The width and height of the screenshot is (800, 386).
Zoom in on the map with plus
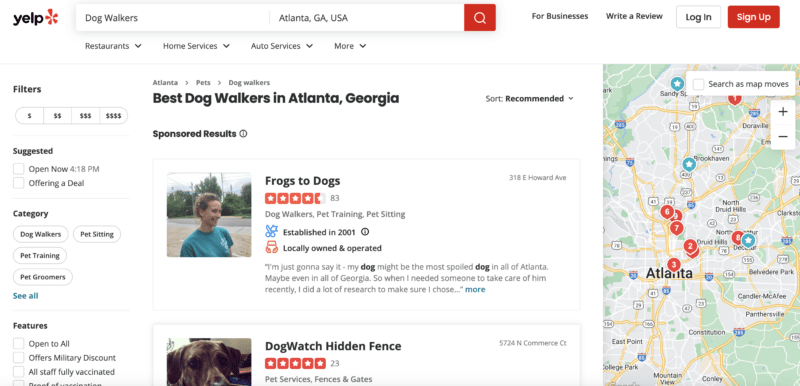coord(783,112)
